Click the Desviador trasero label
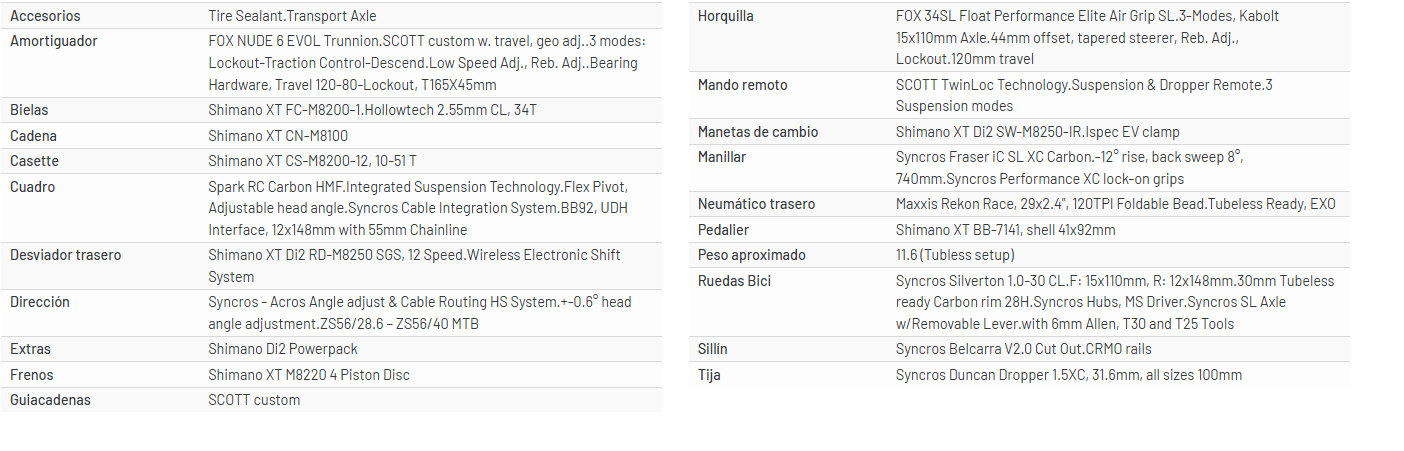1404x451 pixels. pyautogui.click(x=66, y=255)
